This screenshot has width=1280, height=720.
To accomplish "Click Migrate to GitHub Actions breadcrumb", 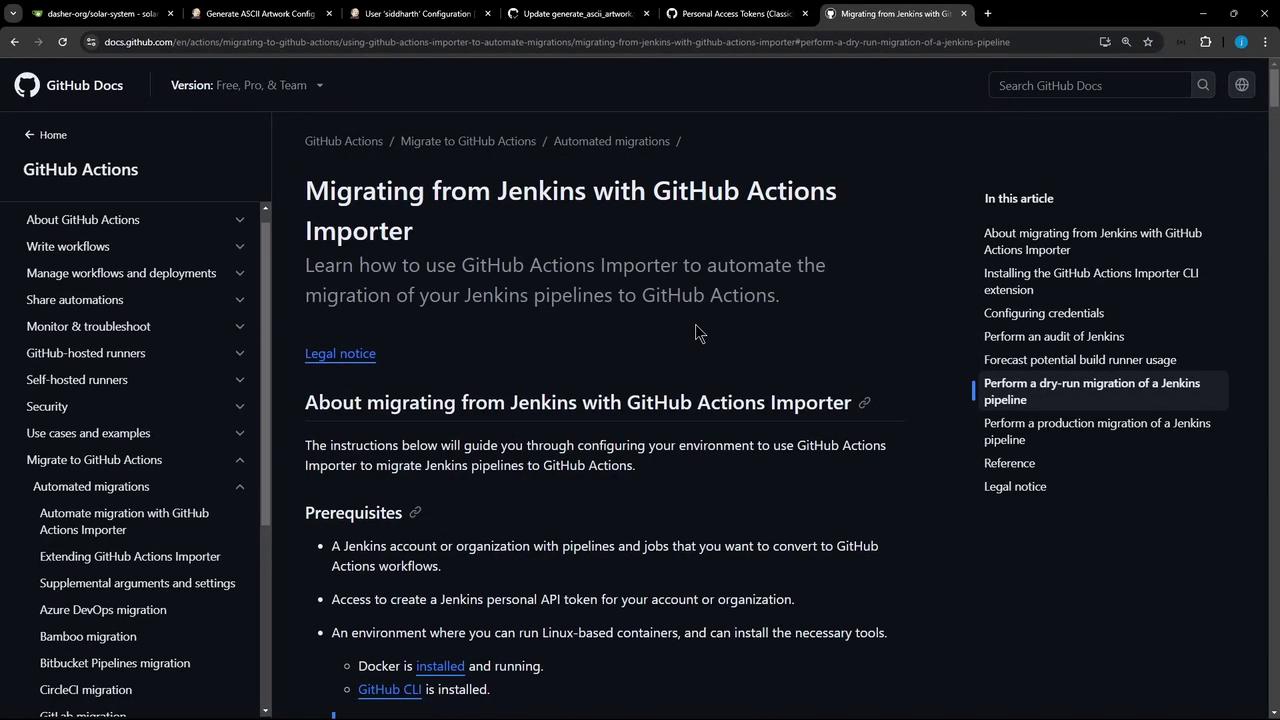I will [468, 141].
